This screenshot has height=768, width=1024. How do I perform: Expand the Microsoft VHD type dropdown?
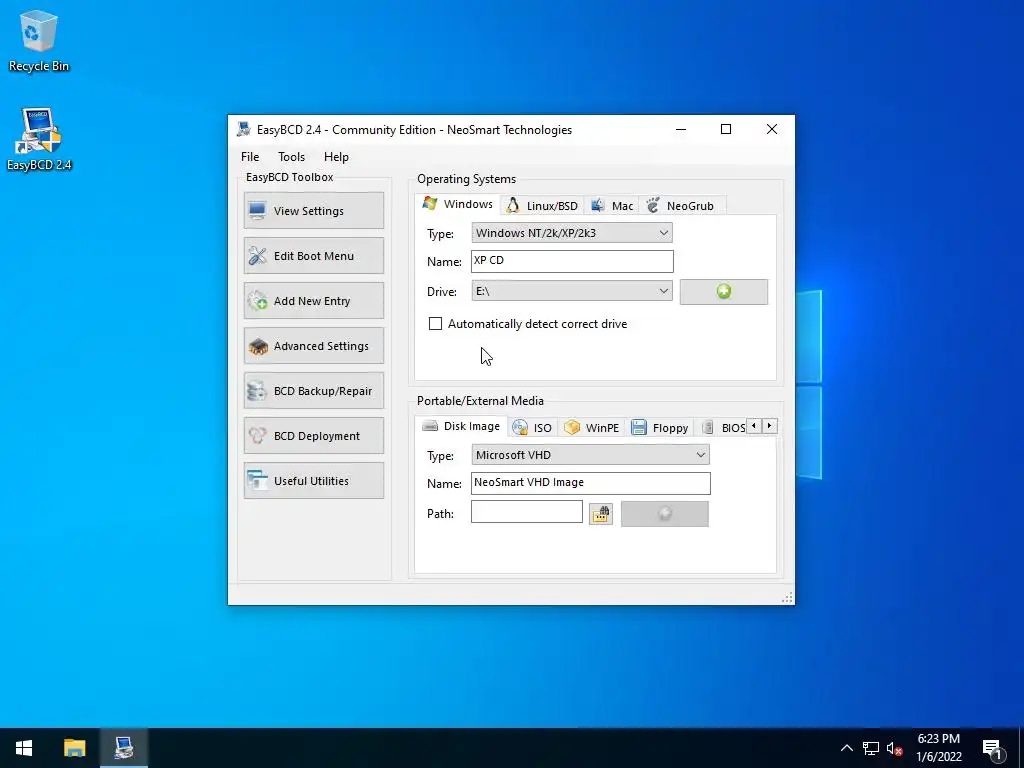coord(590,455)
